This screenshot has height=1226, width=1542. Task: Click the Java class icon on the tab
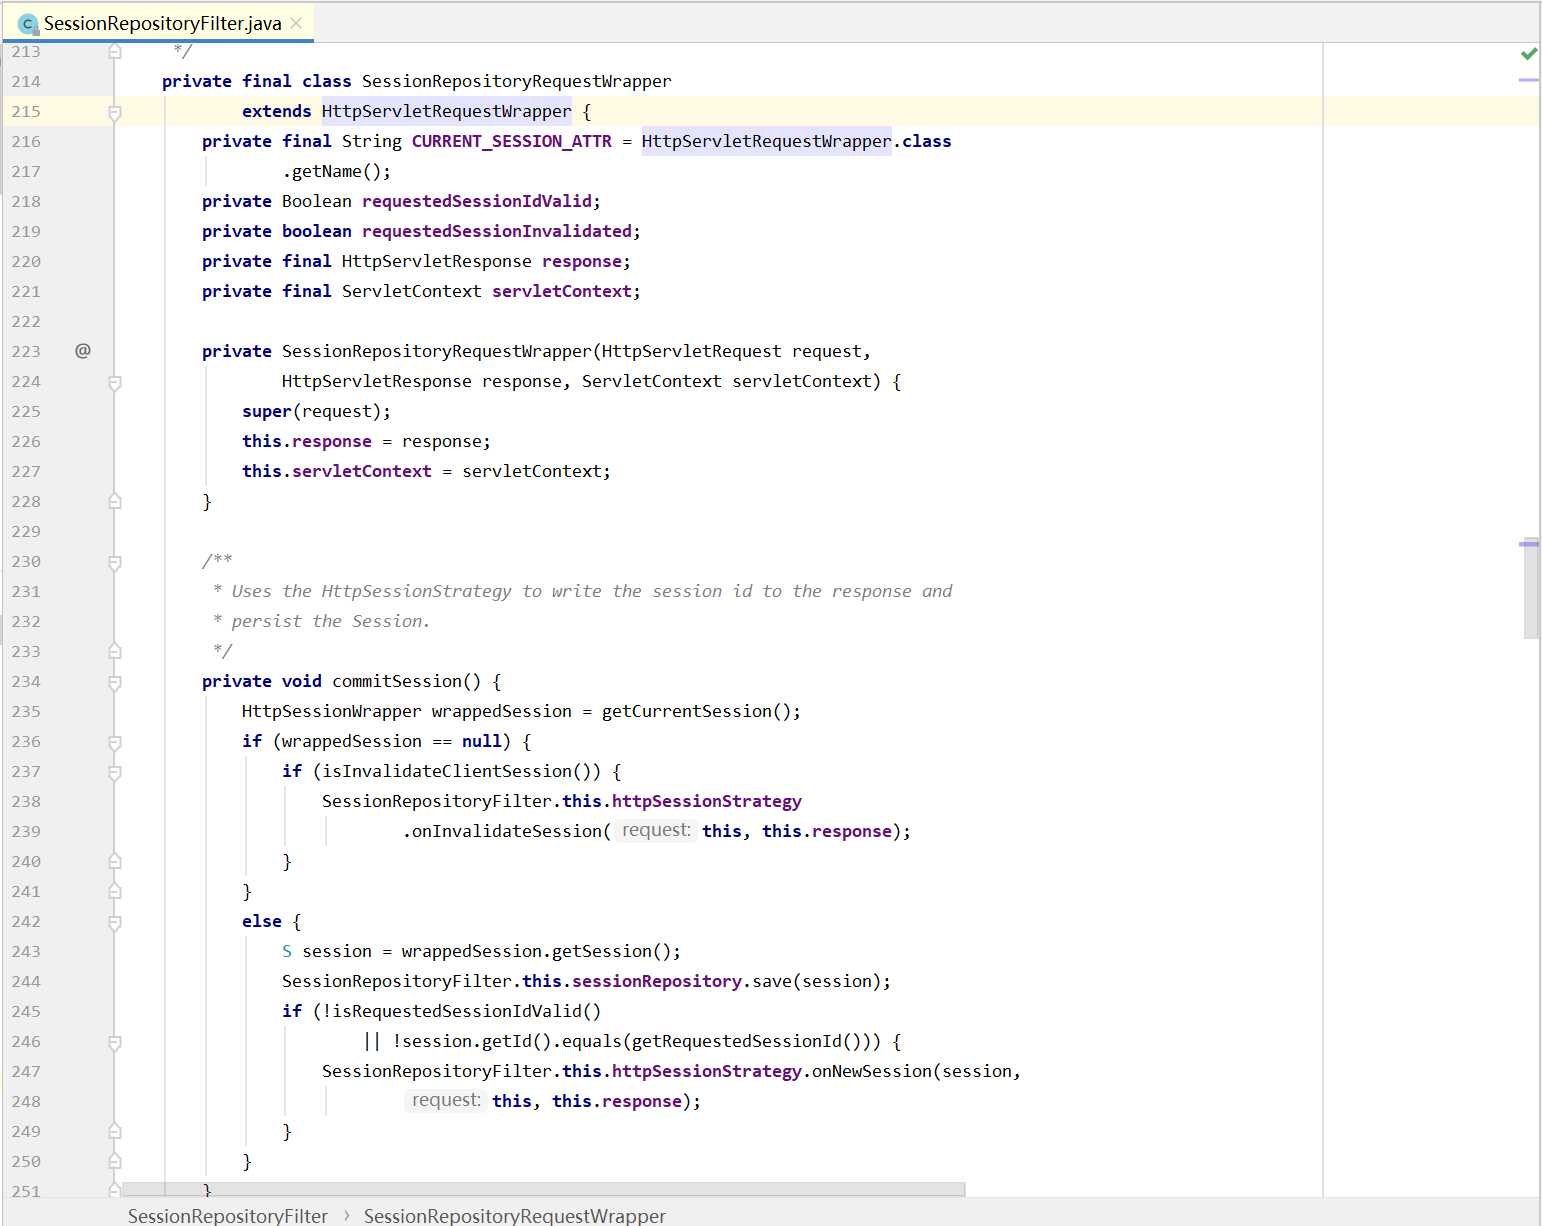click(27, 24)
